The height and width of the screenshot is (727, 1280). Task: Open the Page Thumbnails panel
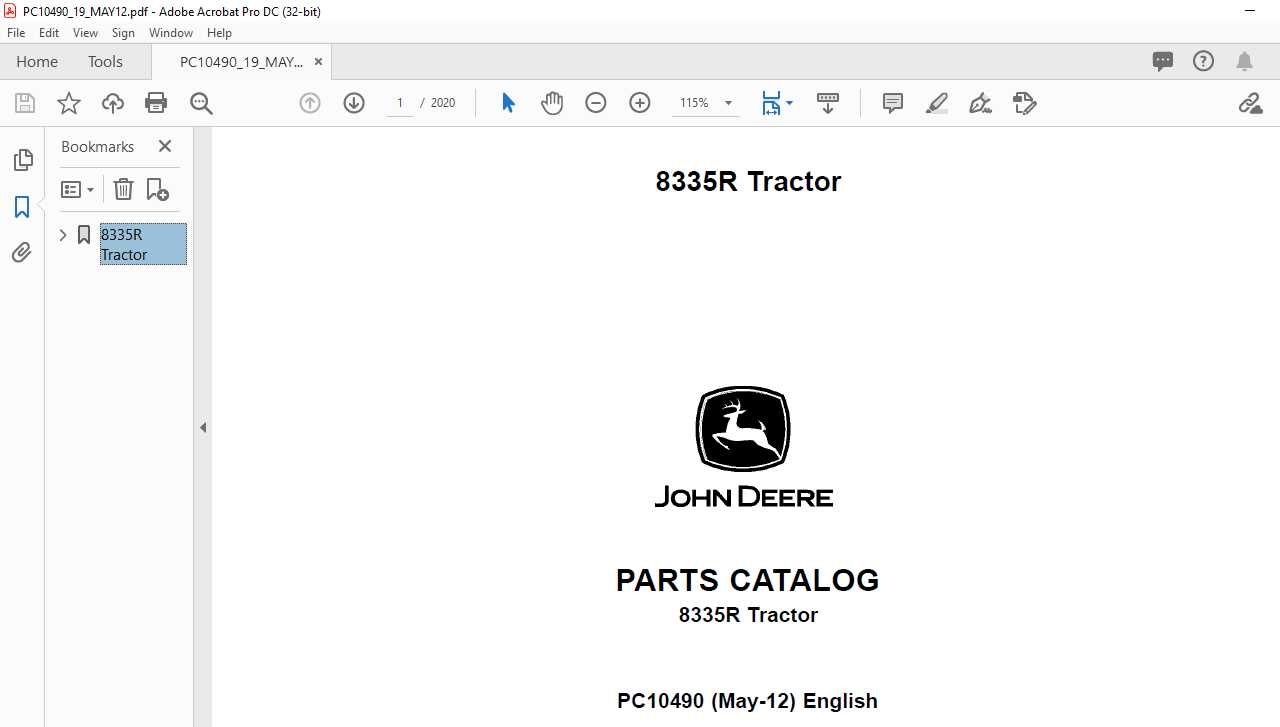pos(22,160)
